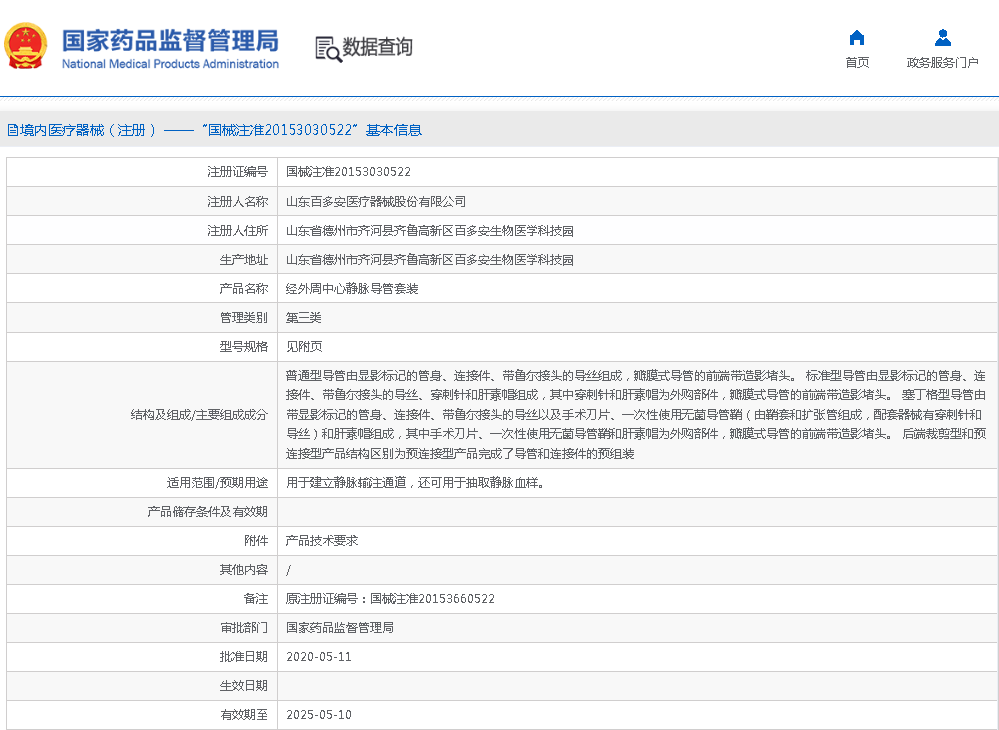The image size is (999, 730).
Task: Click the 生产地址 row label
Action: point(243,260)
